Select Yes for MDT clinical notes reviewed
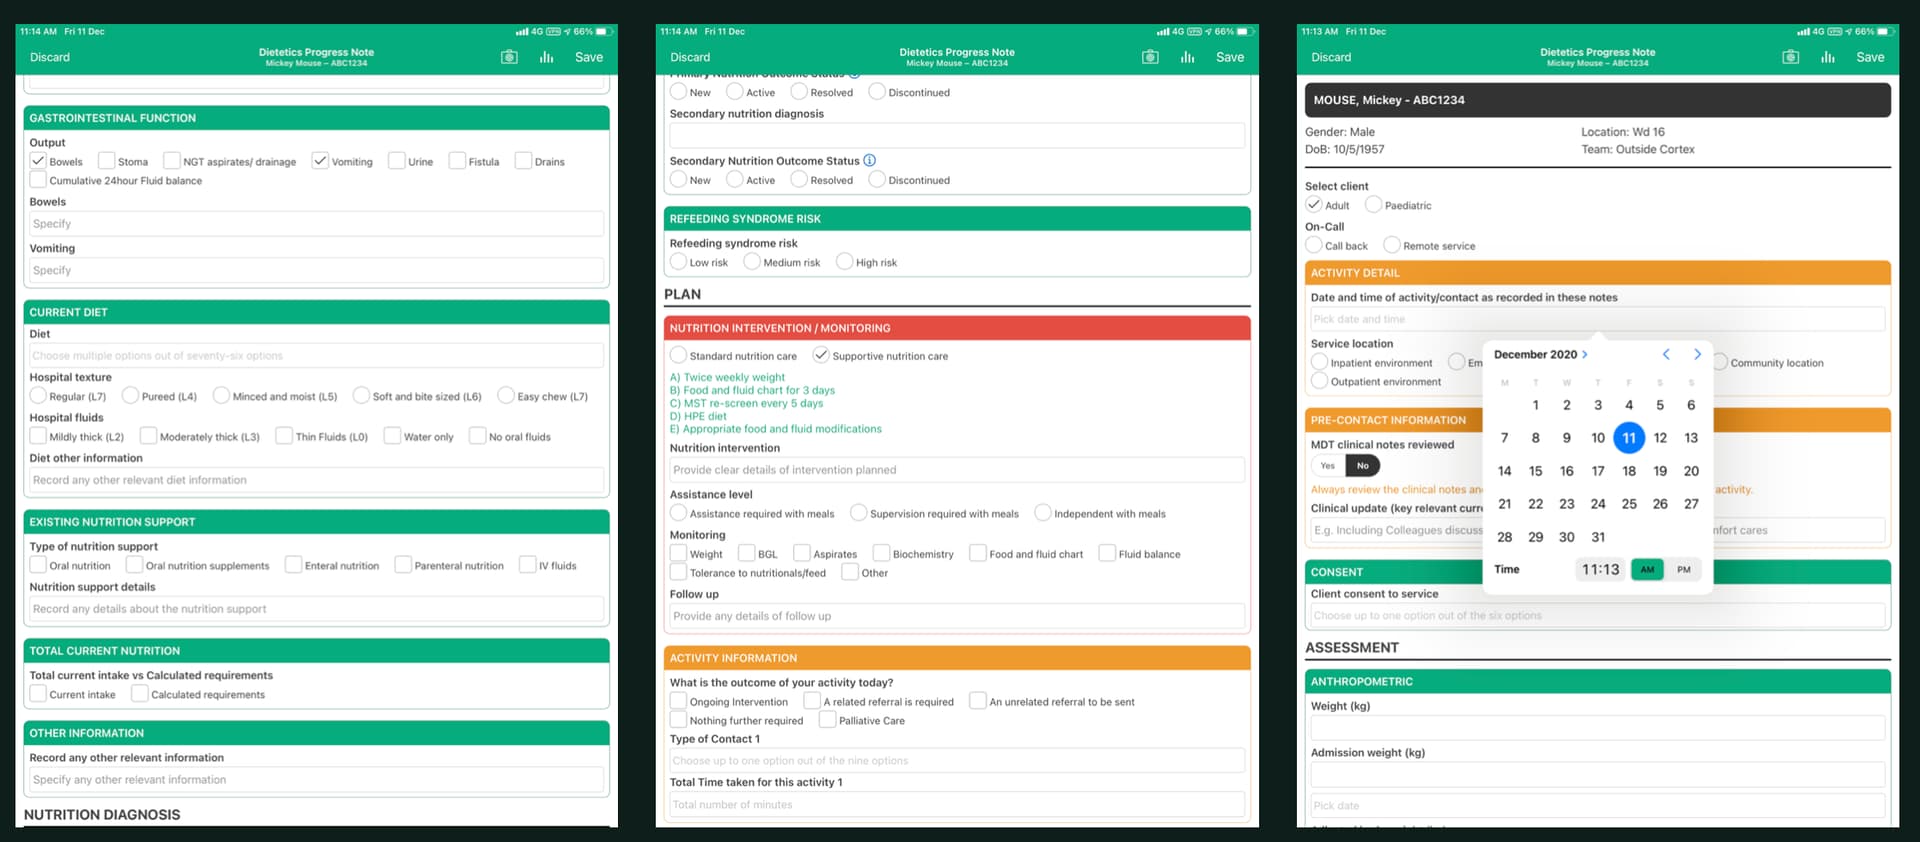This screenshot has height=842, width=1920. coord(1327,465)
